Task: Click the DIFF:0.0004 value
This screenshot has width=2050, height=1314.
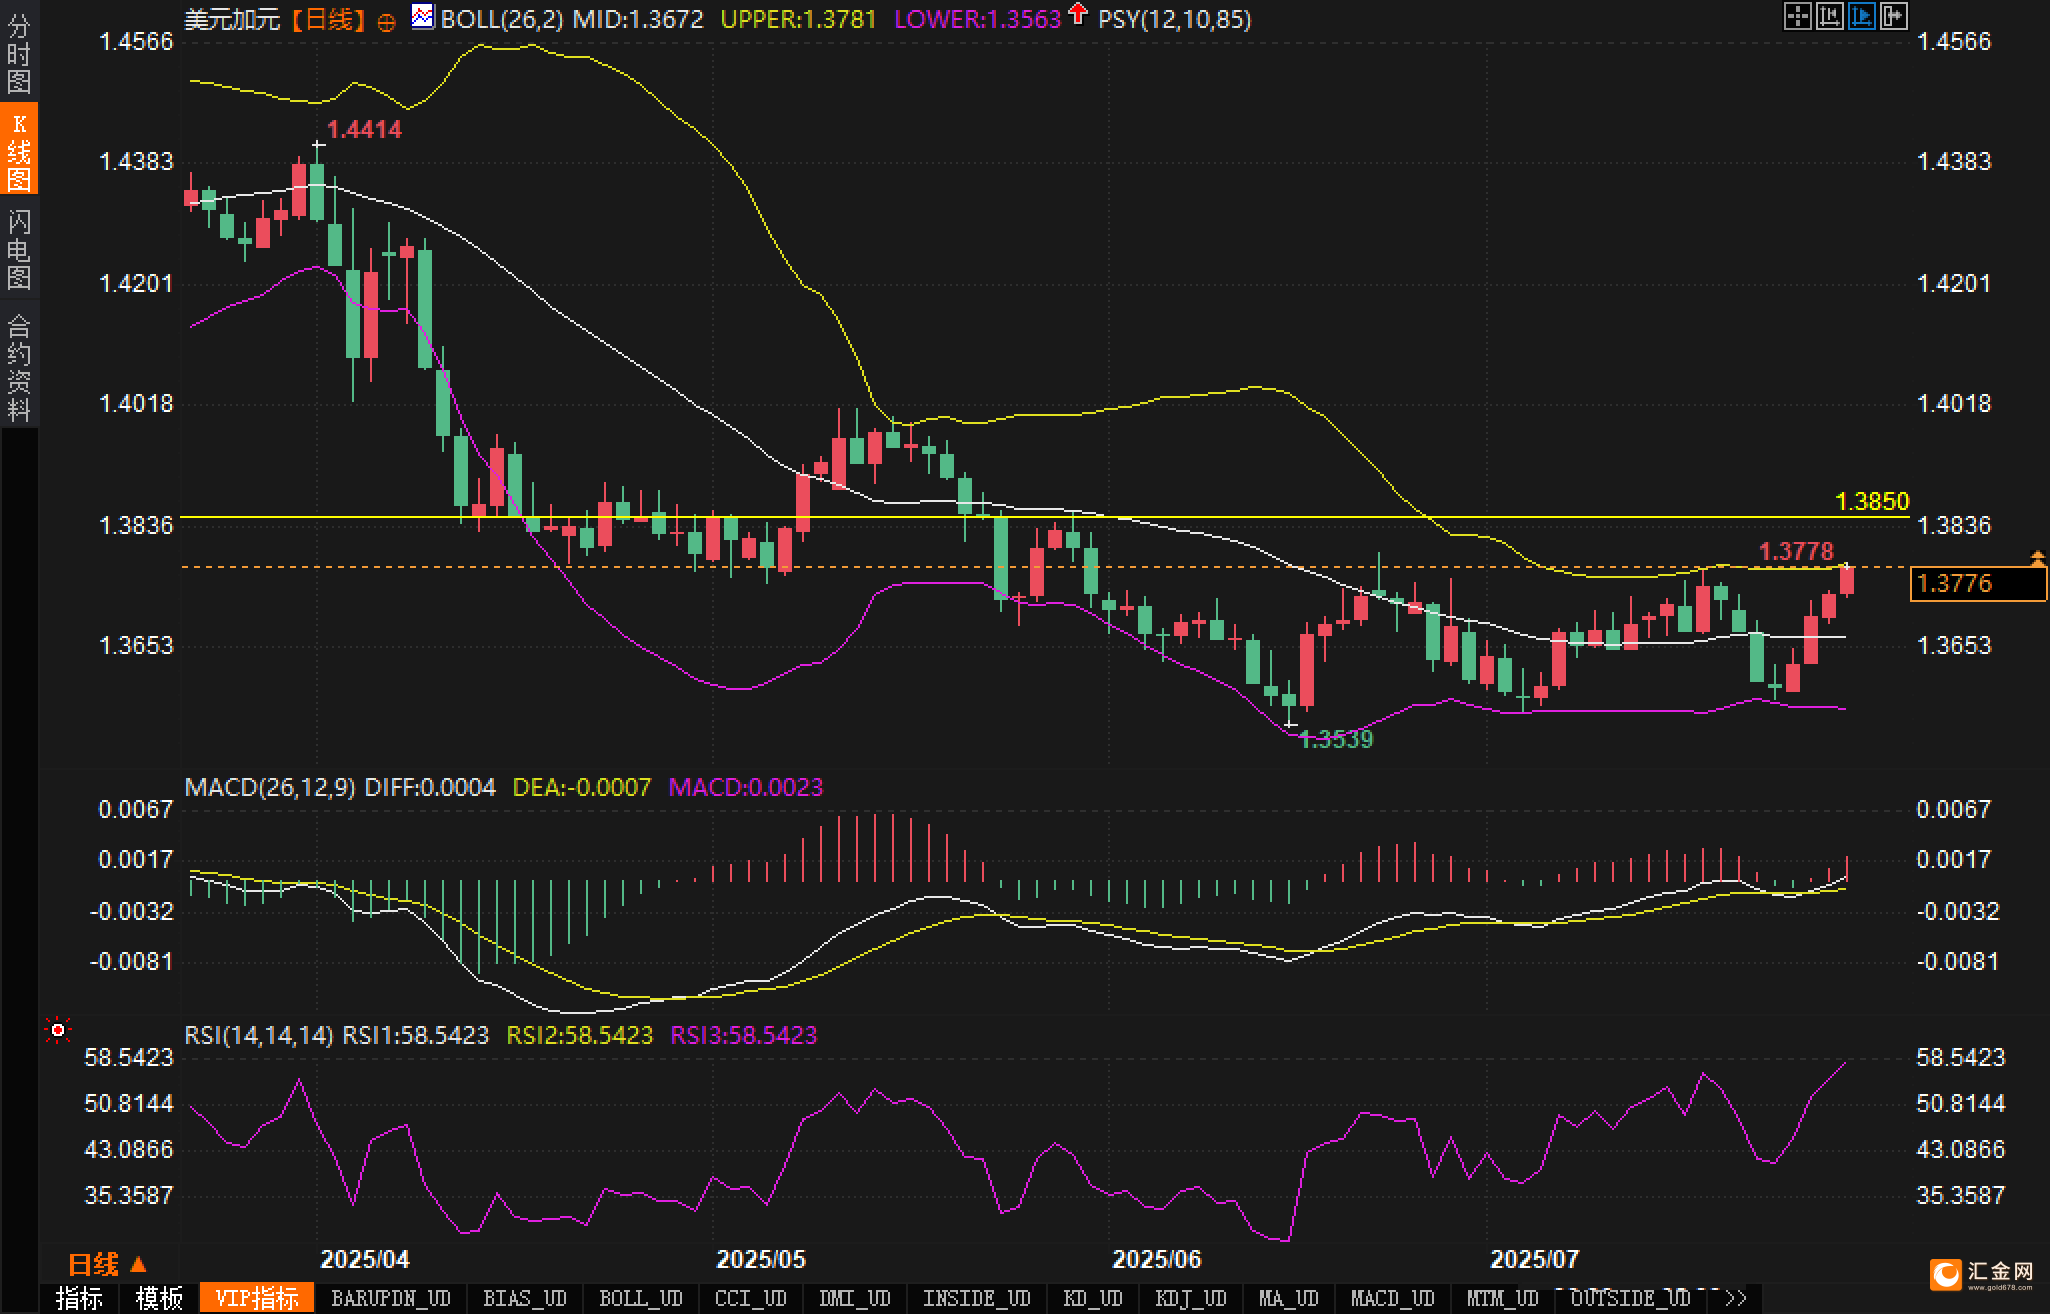Action: (430, 787)
